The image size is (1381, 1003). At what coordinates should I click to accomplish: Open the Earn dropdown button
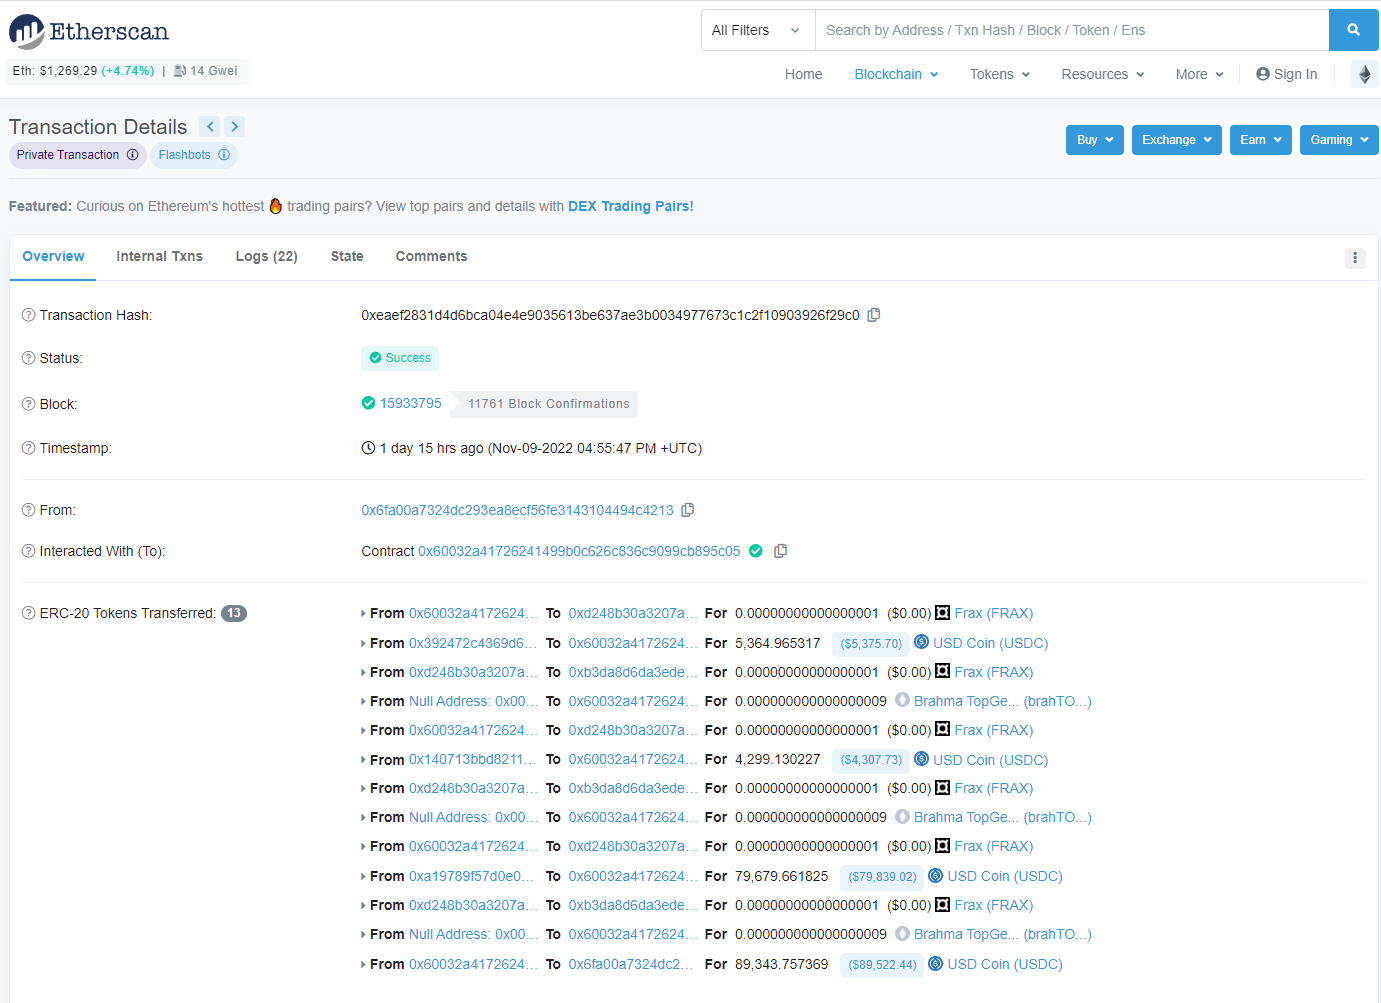[x=1261, y=140]
